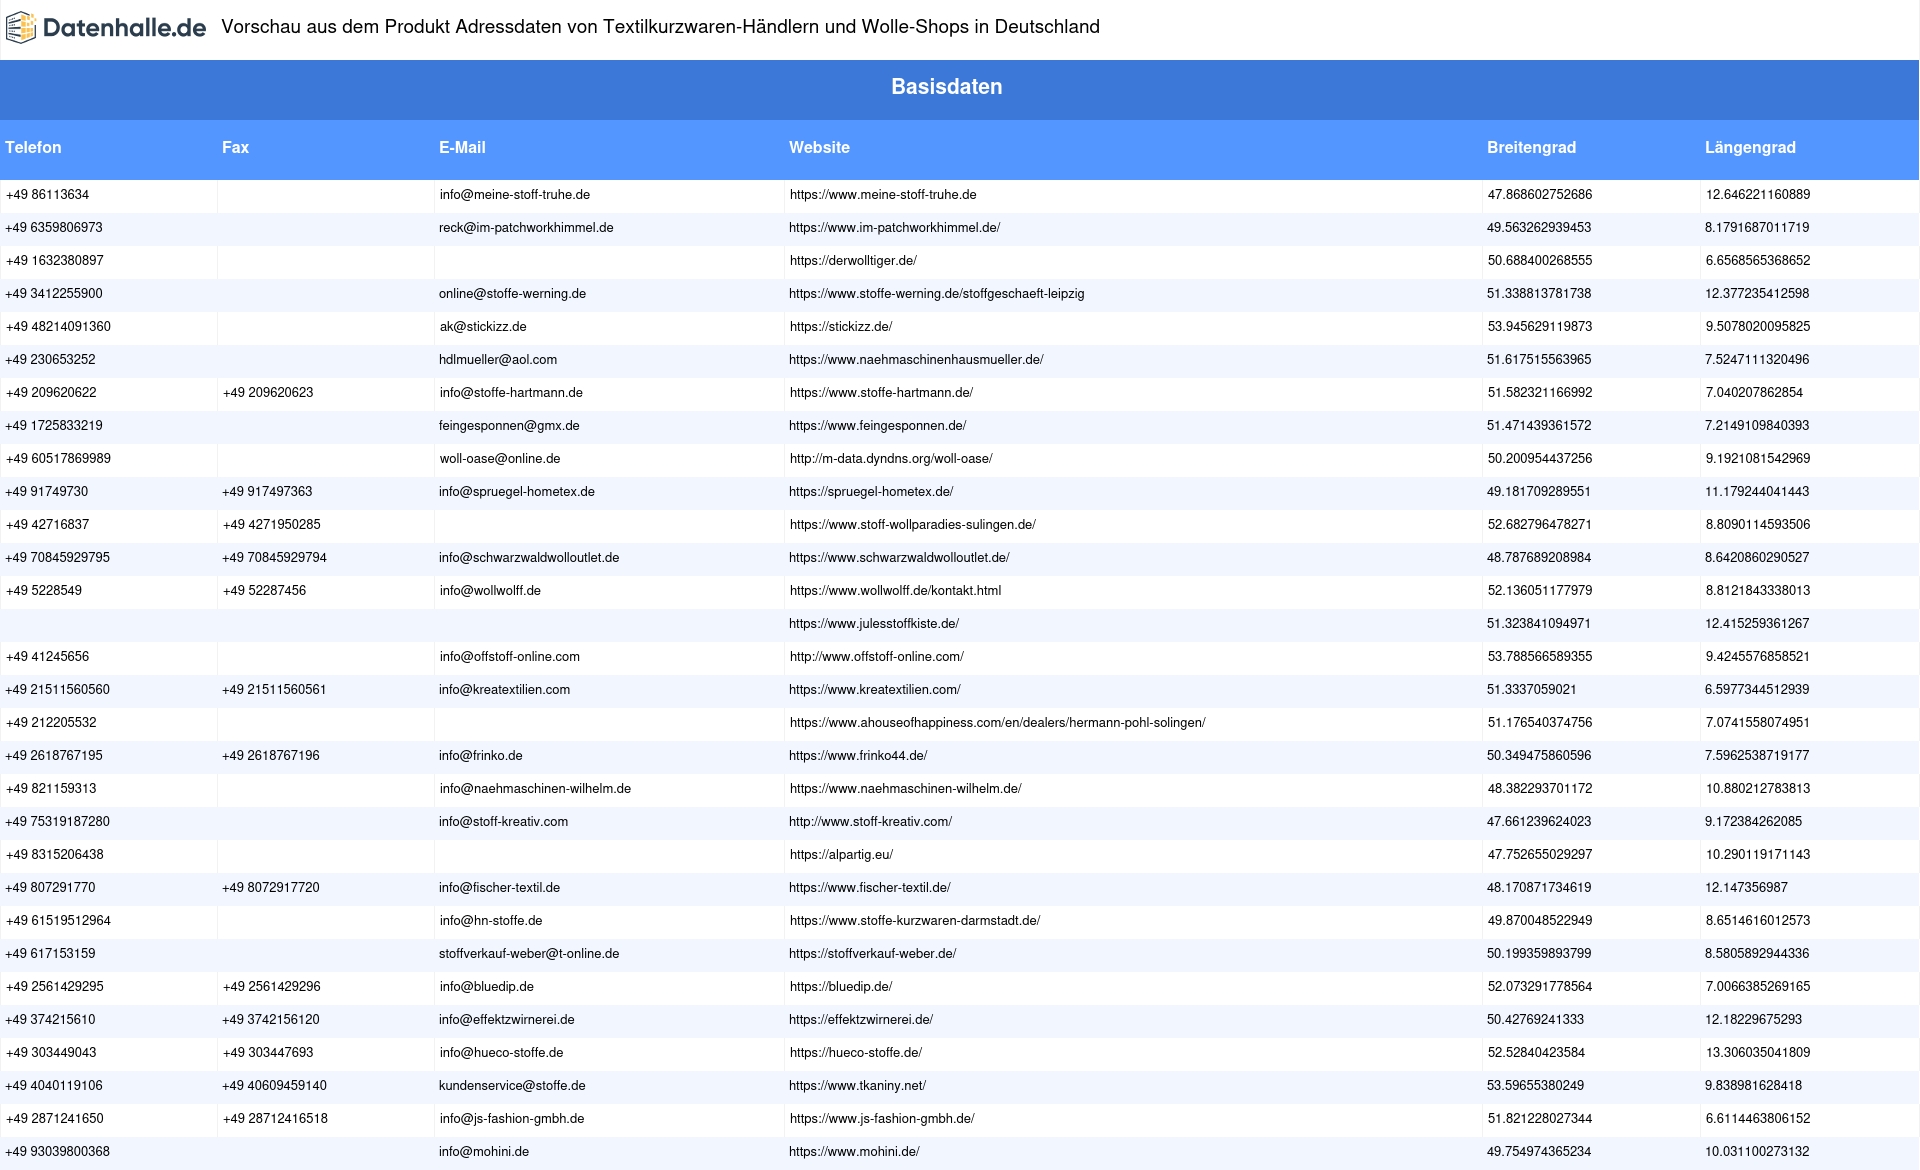Open the www.meine-stoff-truhe.de website link

[x=883, y=195]
